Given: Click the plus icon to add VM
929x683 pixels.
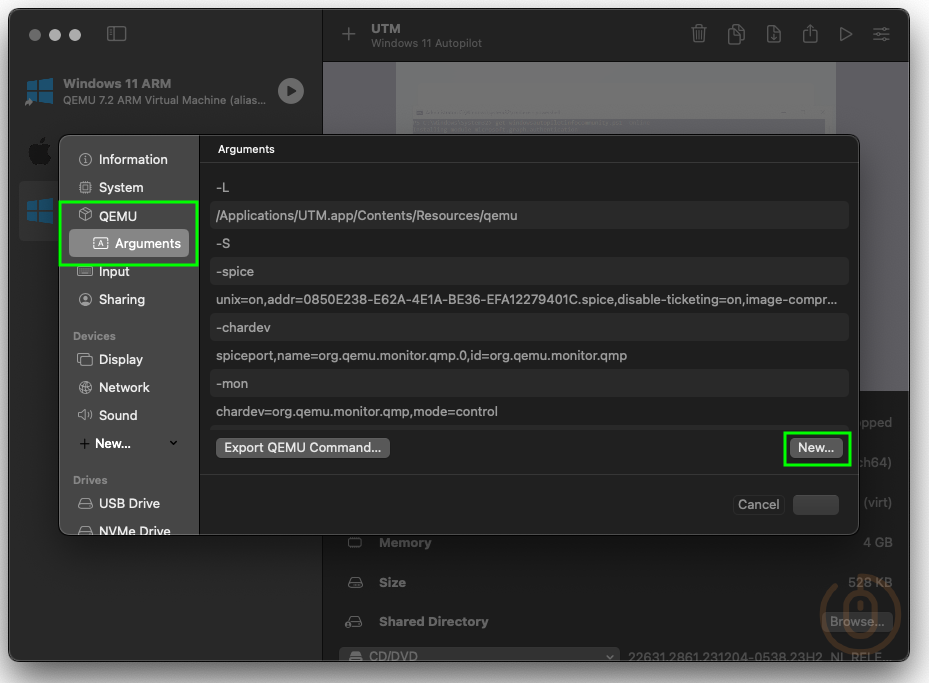Looking at the screenshot, I should point(348,34).
